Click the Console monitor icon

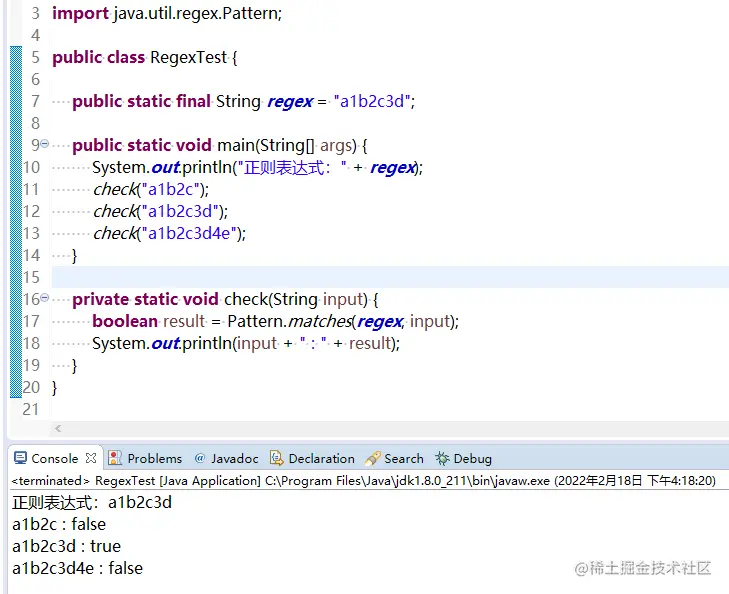click(x=20, y=458)
